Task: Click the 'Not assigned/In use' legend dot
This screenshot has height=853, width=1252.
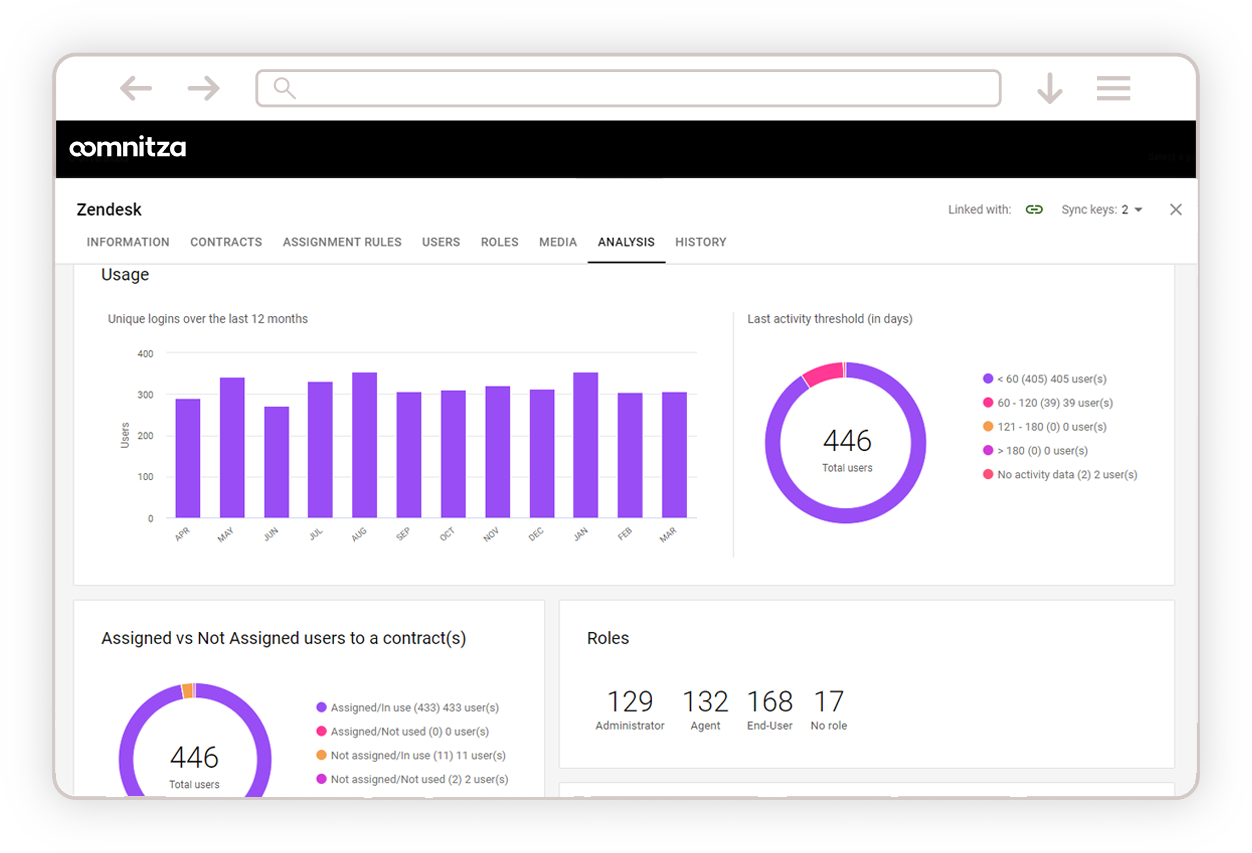Action: pyautogui.click(x=321, y=756)
